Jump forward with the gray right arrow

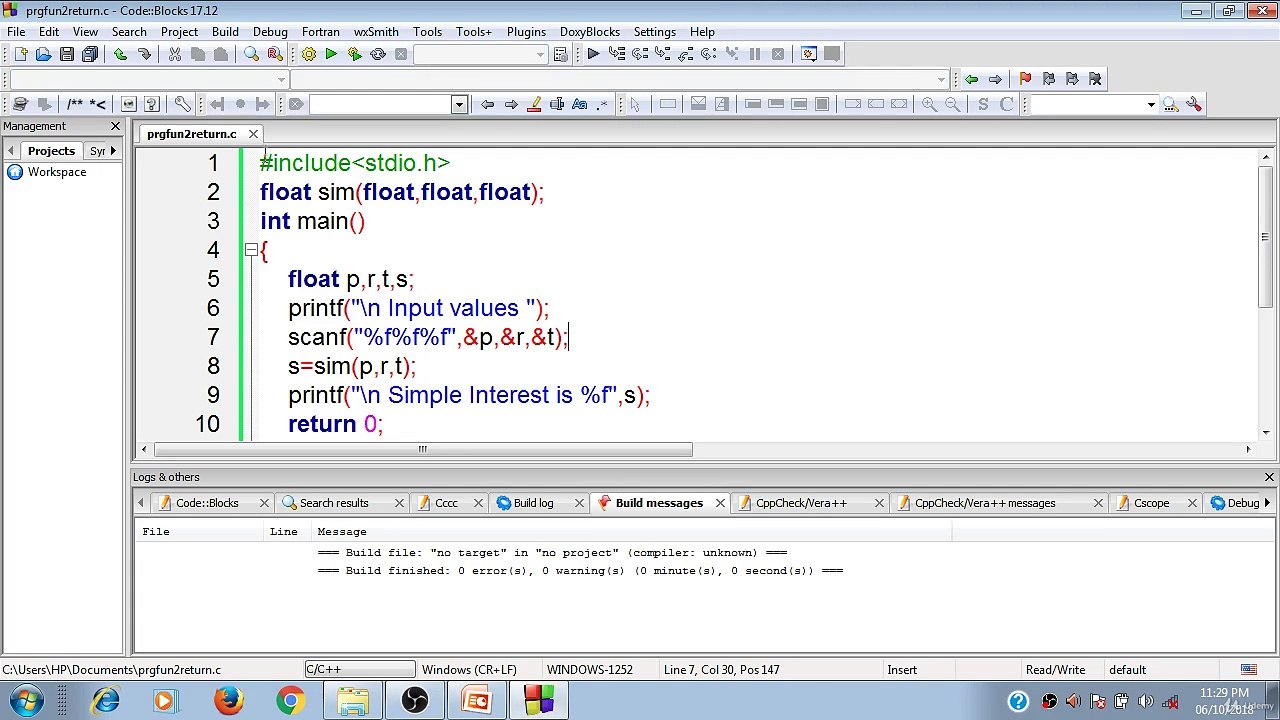coord(995,79)
